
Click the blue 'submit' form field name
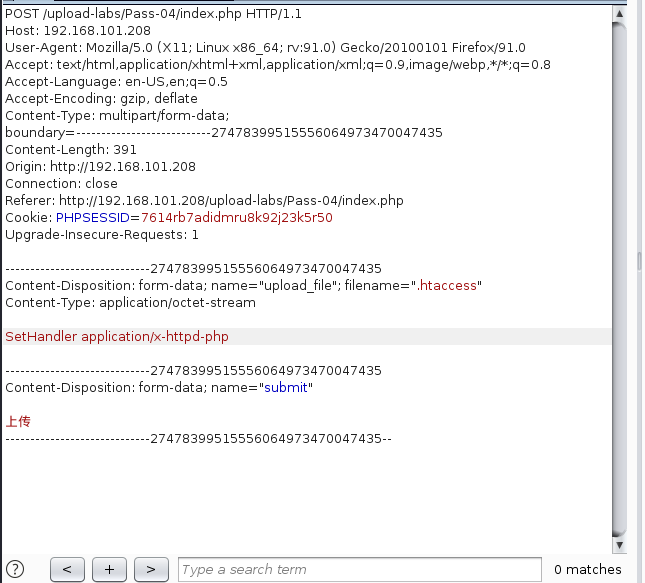pyautogui.click(x=285, y=388)
